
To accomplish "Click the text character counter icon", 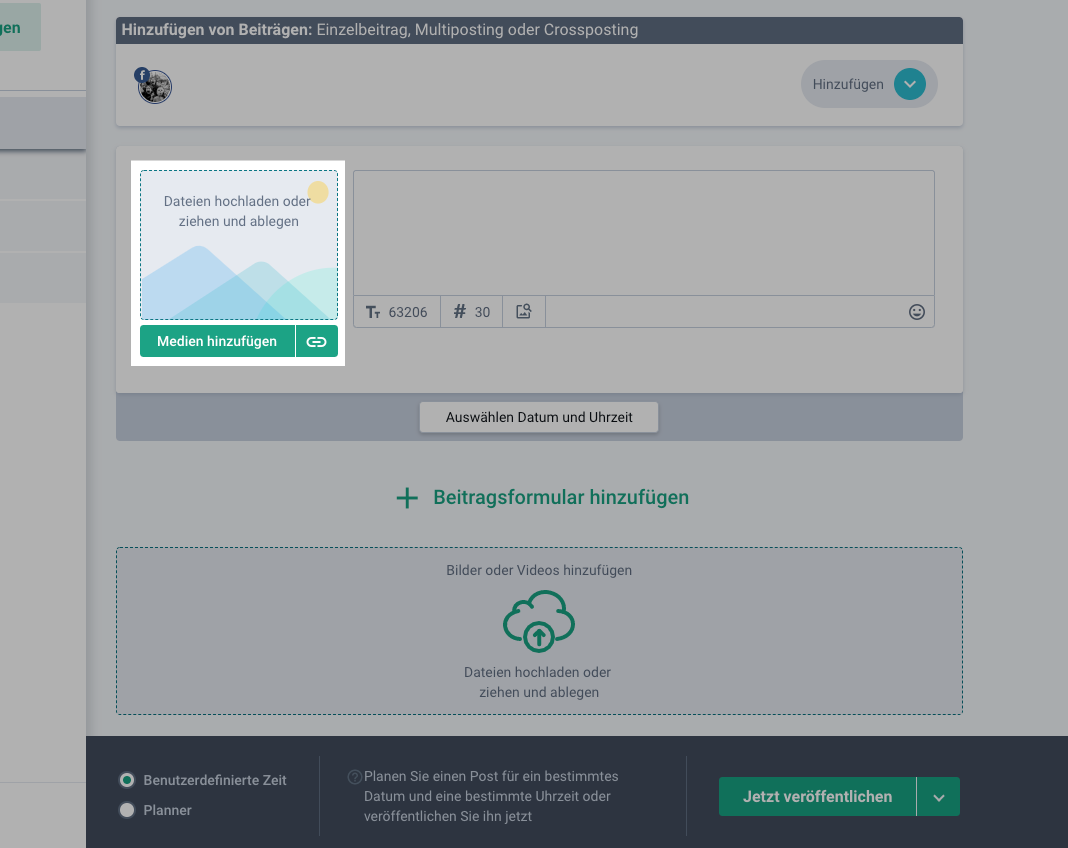I will click(373, 312).
